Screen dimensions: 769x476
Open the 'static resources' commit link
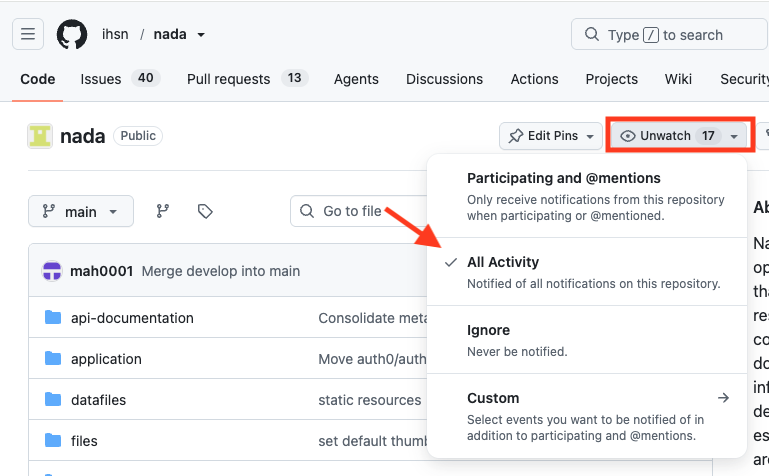click(370, 400)
